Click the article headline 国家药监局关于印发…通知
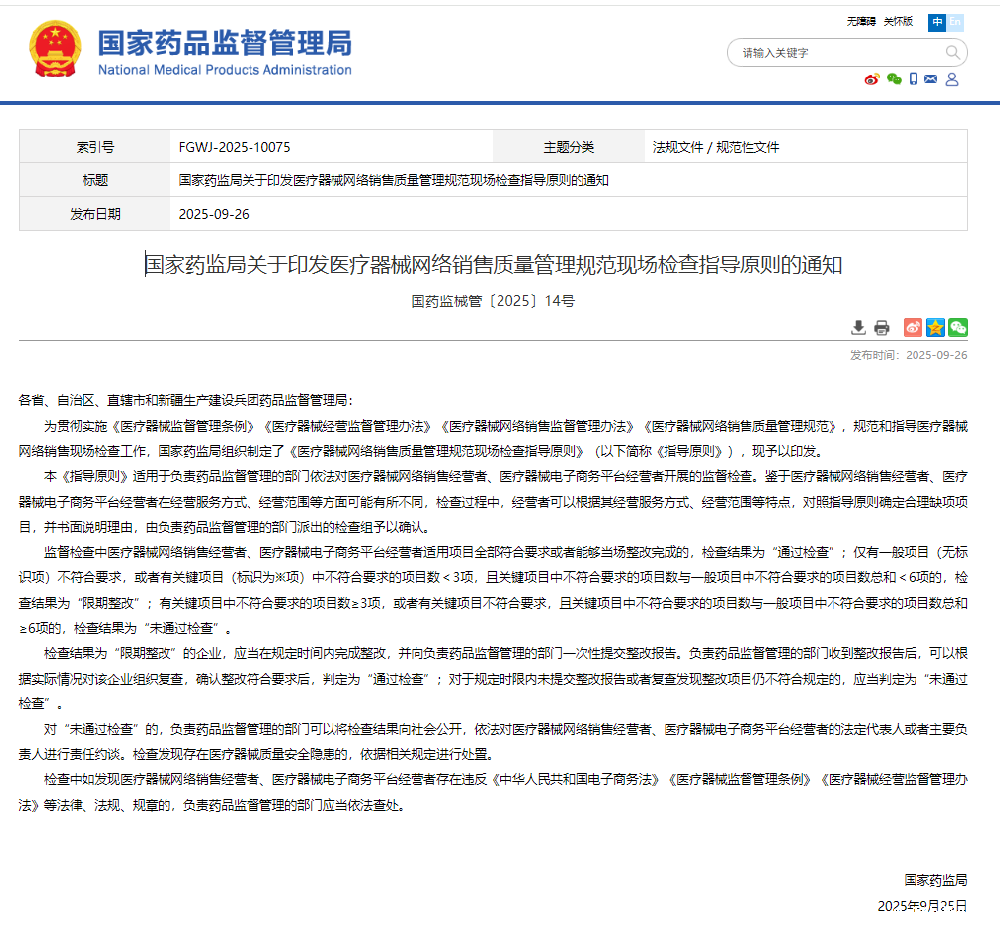 click(493, 265)
